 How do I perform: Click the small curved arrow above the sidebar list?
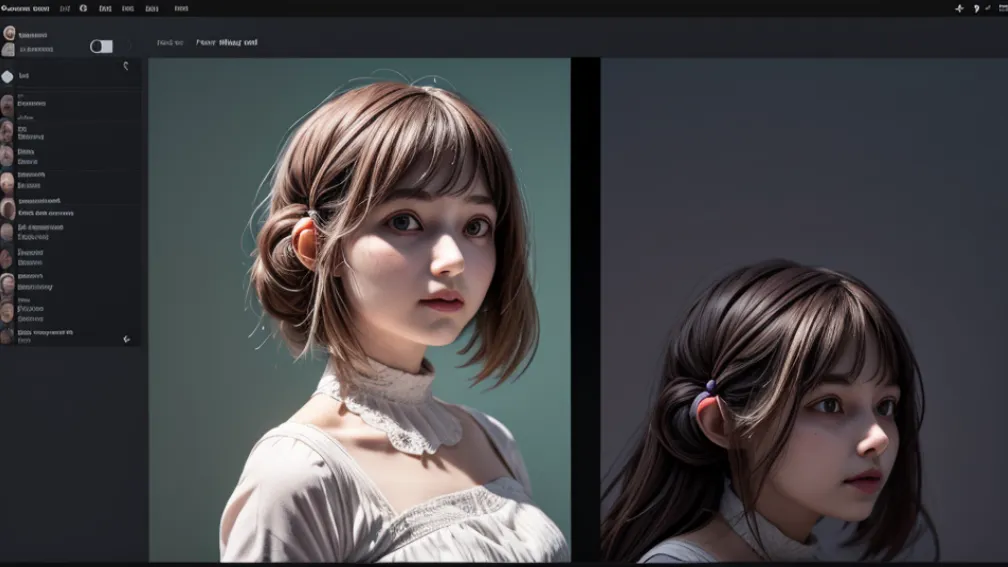[x=126, y=66]
